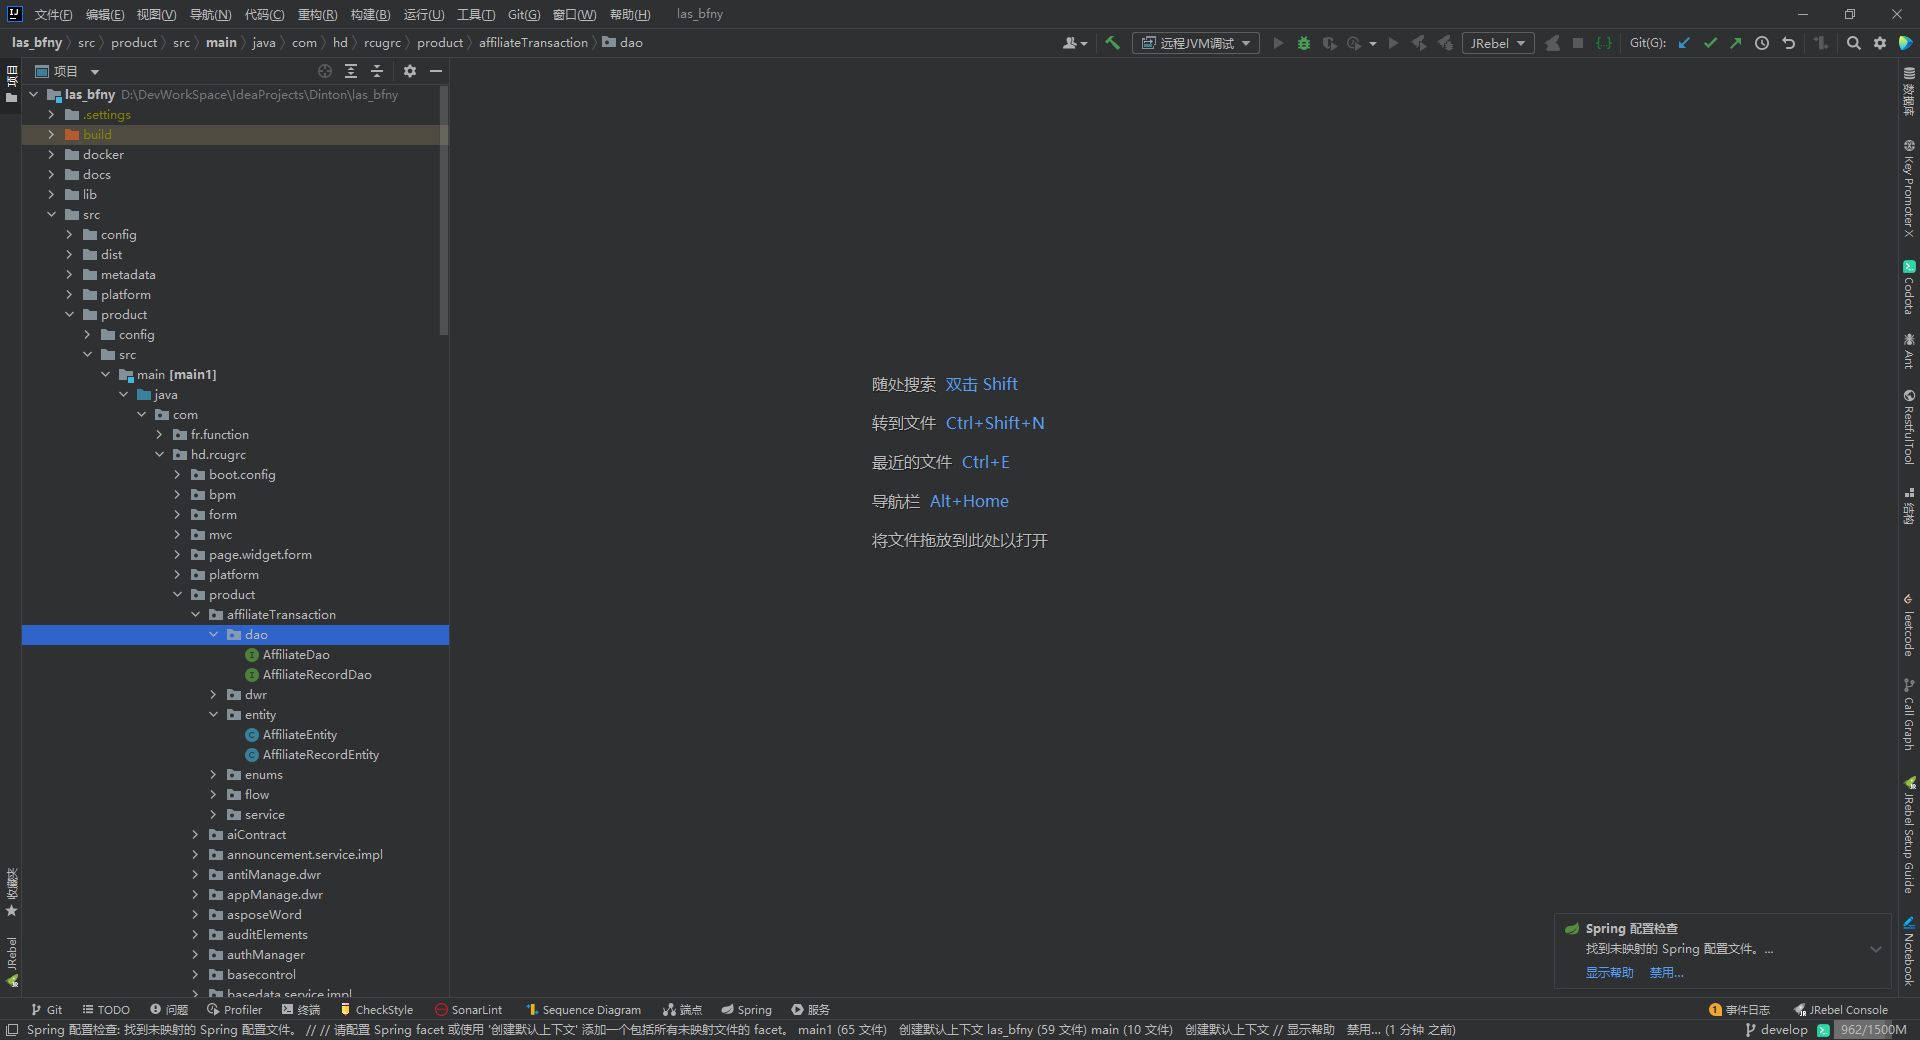Expand the Spring notification chevron
Viewport: 1920px width, 1040px height.
[1876, 949]
